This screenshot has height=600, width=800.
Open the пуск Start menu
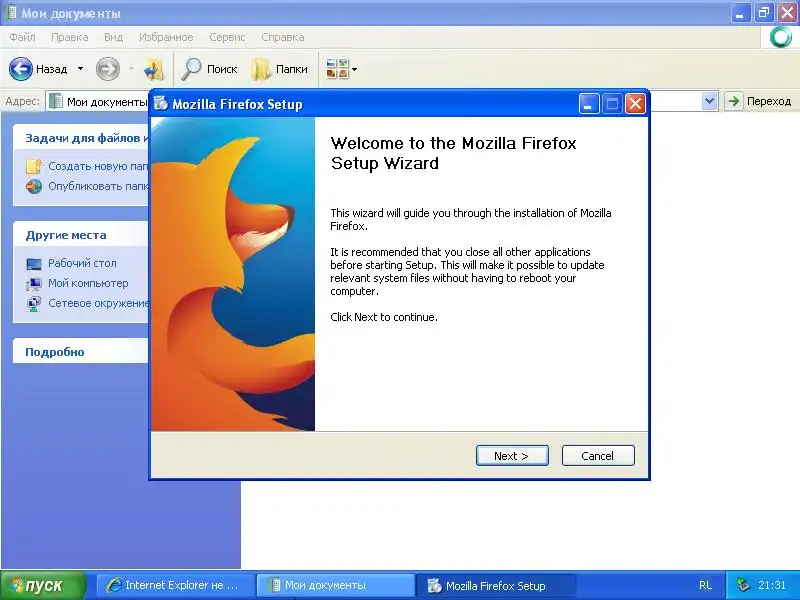pos(43,585)
